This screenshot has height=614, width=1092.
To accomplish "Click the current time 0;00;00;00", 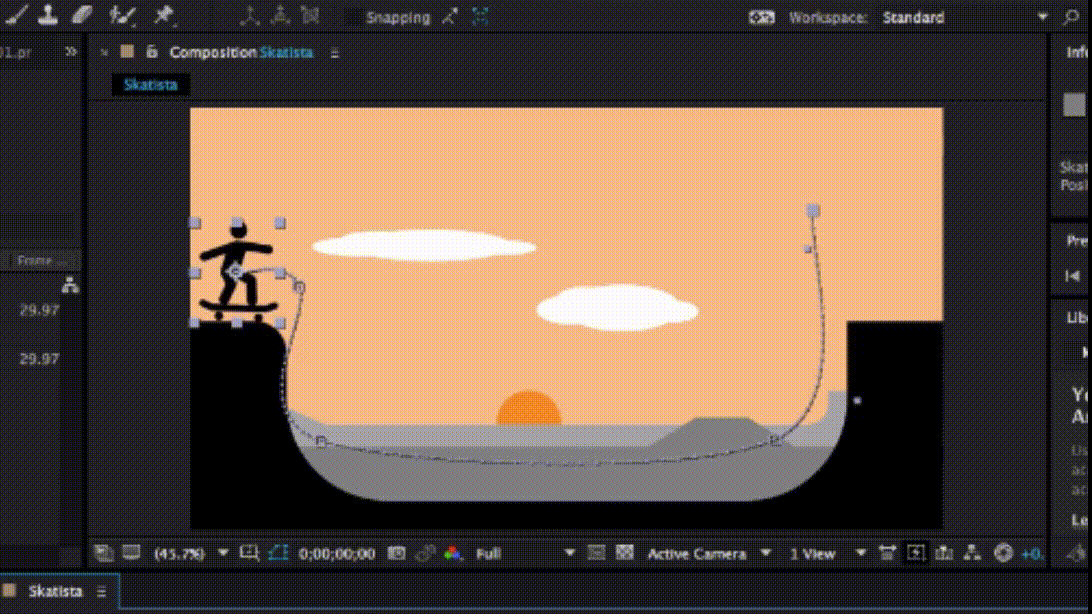I will tap(337, 553).
